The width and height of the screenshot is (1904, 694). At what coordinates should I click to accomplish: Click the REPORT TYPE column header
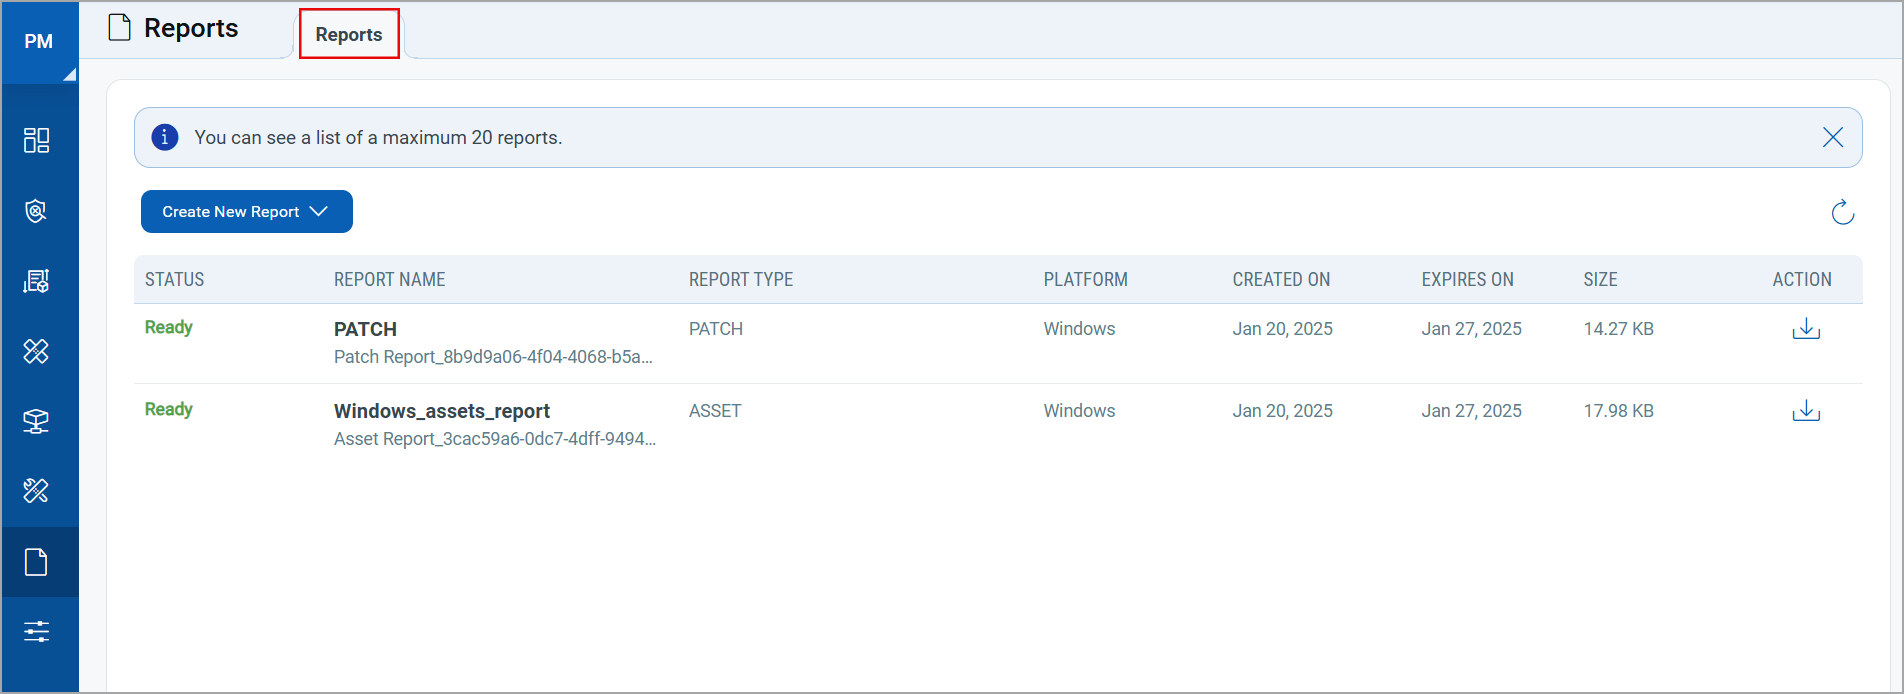[x=741, y=280]
